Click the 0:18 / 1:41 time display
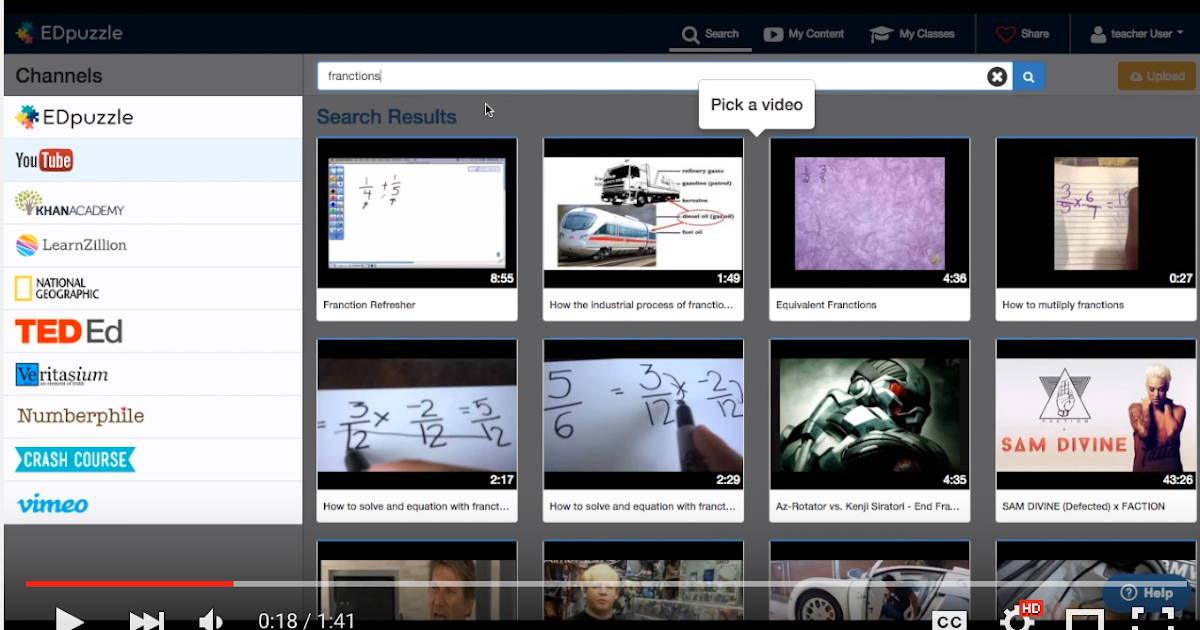 (x=307, y=621)
